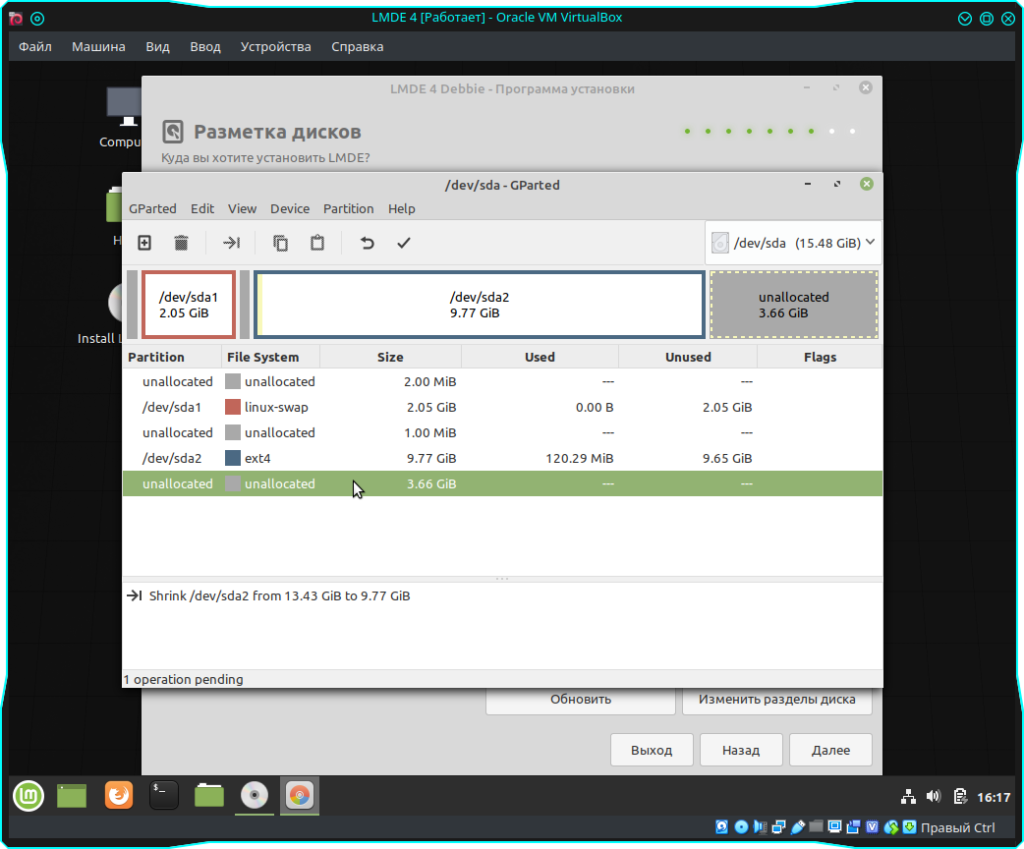
Task: Undo the last pending operation
Action: coord(367,243)
